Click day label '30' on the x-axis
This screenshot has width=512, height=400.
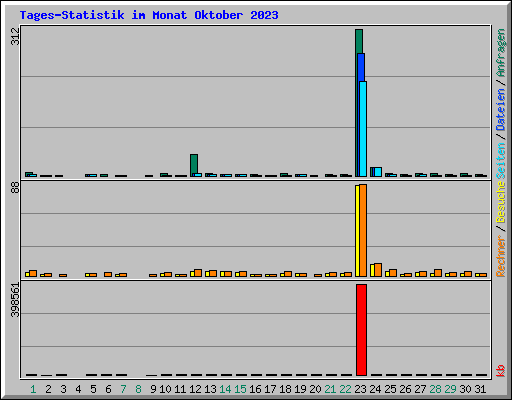(x=465, y=389)
